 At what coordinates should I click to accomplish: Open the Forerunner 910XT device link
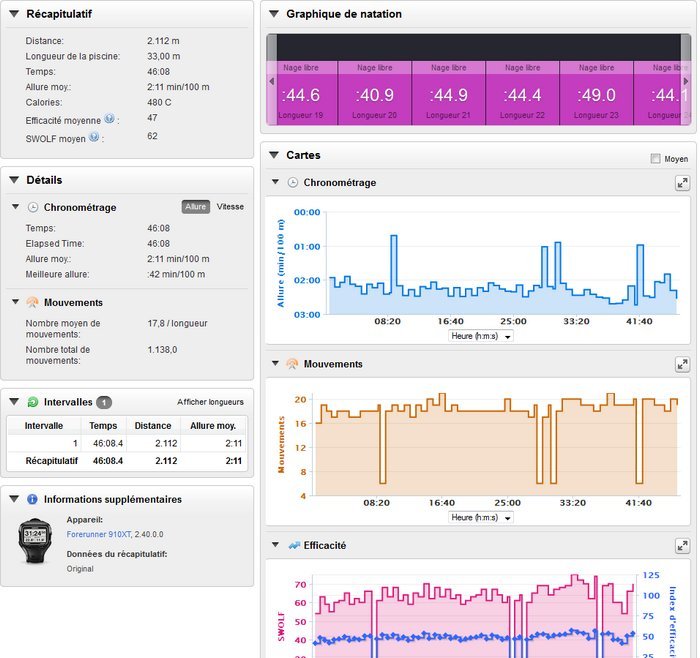pos(99,534)
